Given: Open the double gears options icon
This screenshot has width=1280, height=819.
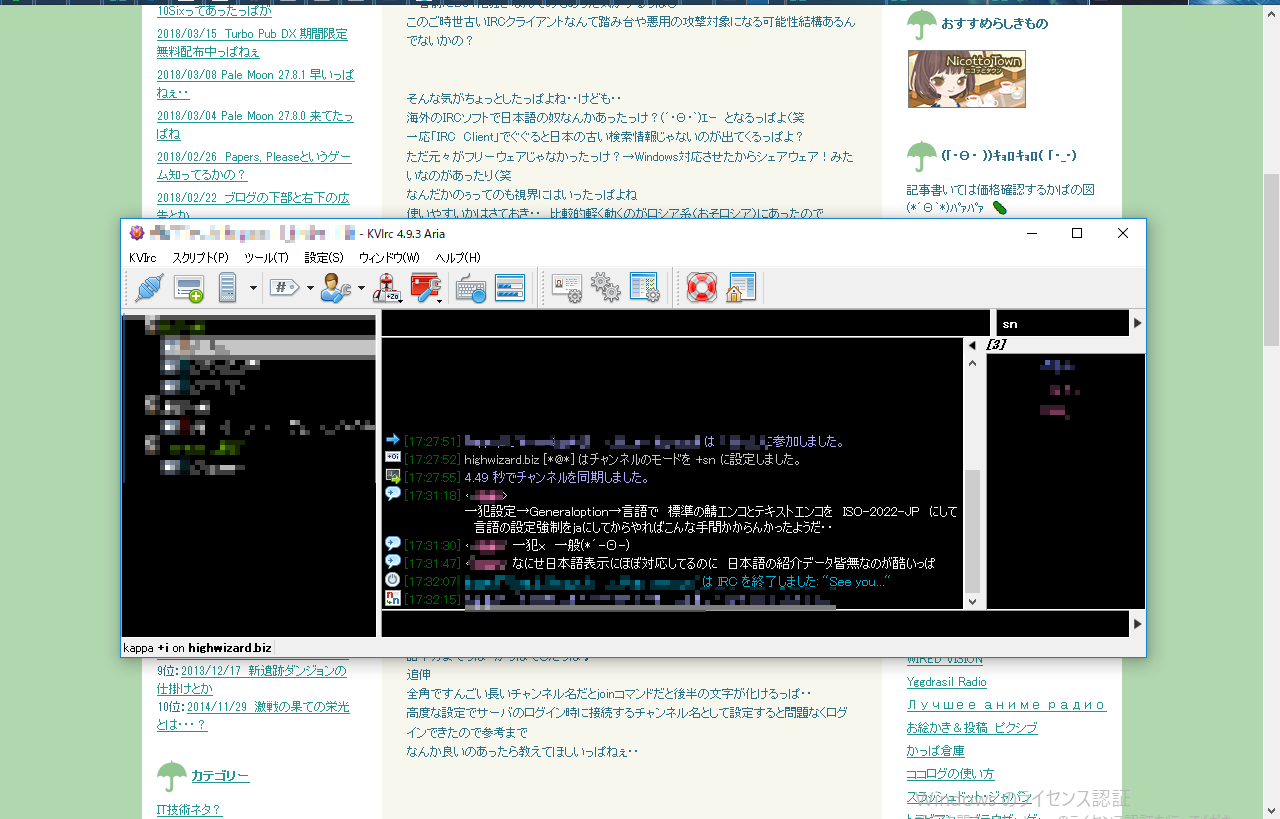Looking at the screenshot, I should coord(606,288).
